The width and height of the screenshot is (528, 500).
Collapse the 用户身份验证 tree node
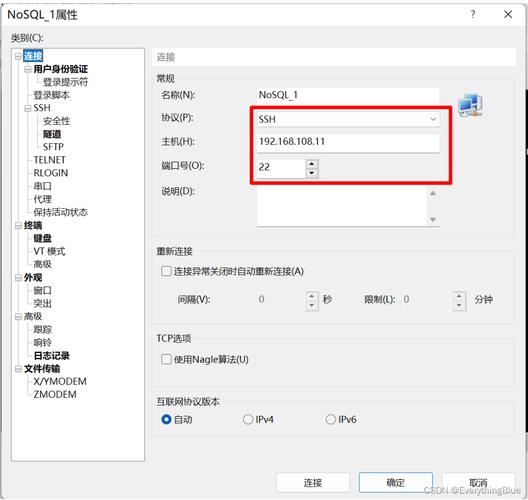tap(28, 69)
